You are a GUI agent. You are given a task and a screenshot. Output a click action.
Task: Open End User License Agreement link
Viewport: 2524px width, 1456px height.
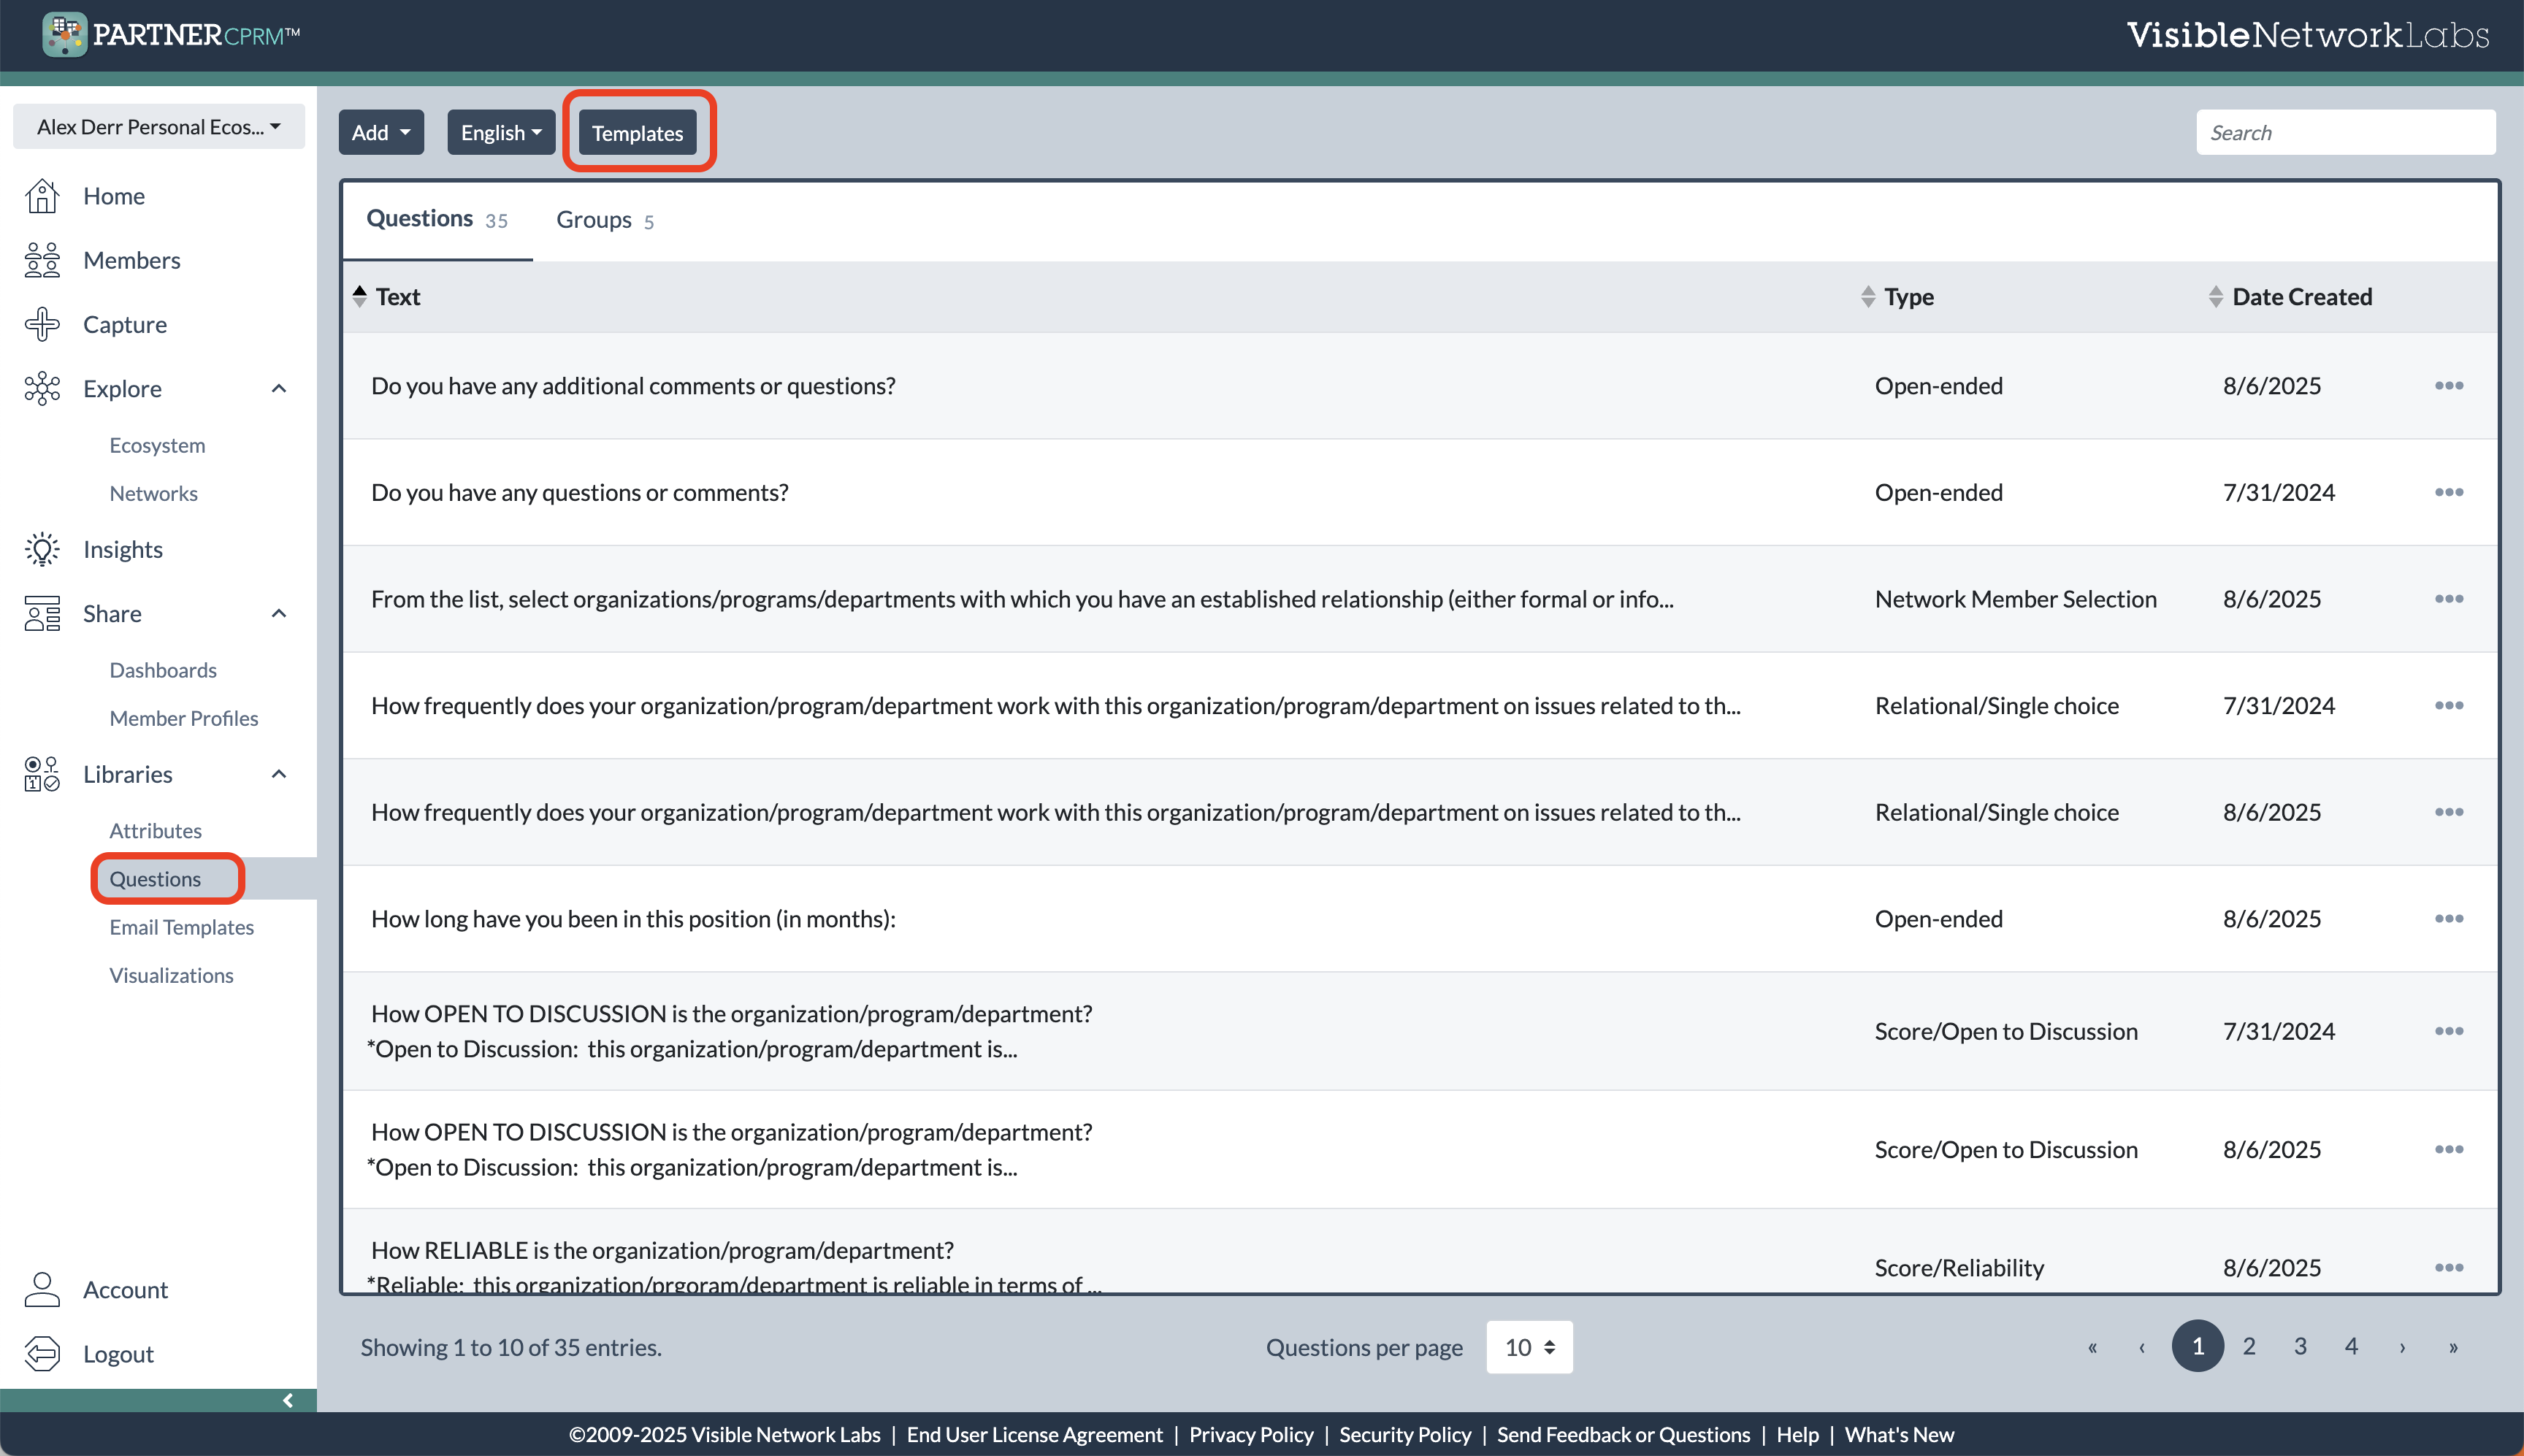point(1034,1434)
